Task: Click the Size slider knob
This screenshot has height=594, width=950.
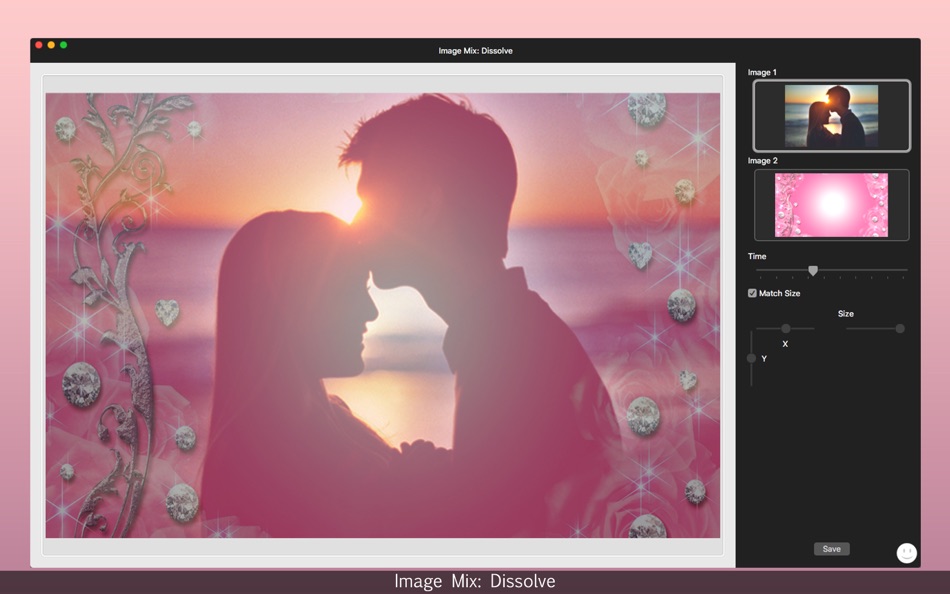Action: 900,329
